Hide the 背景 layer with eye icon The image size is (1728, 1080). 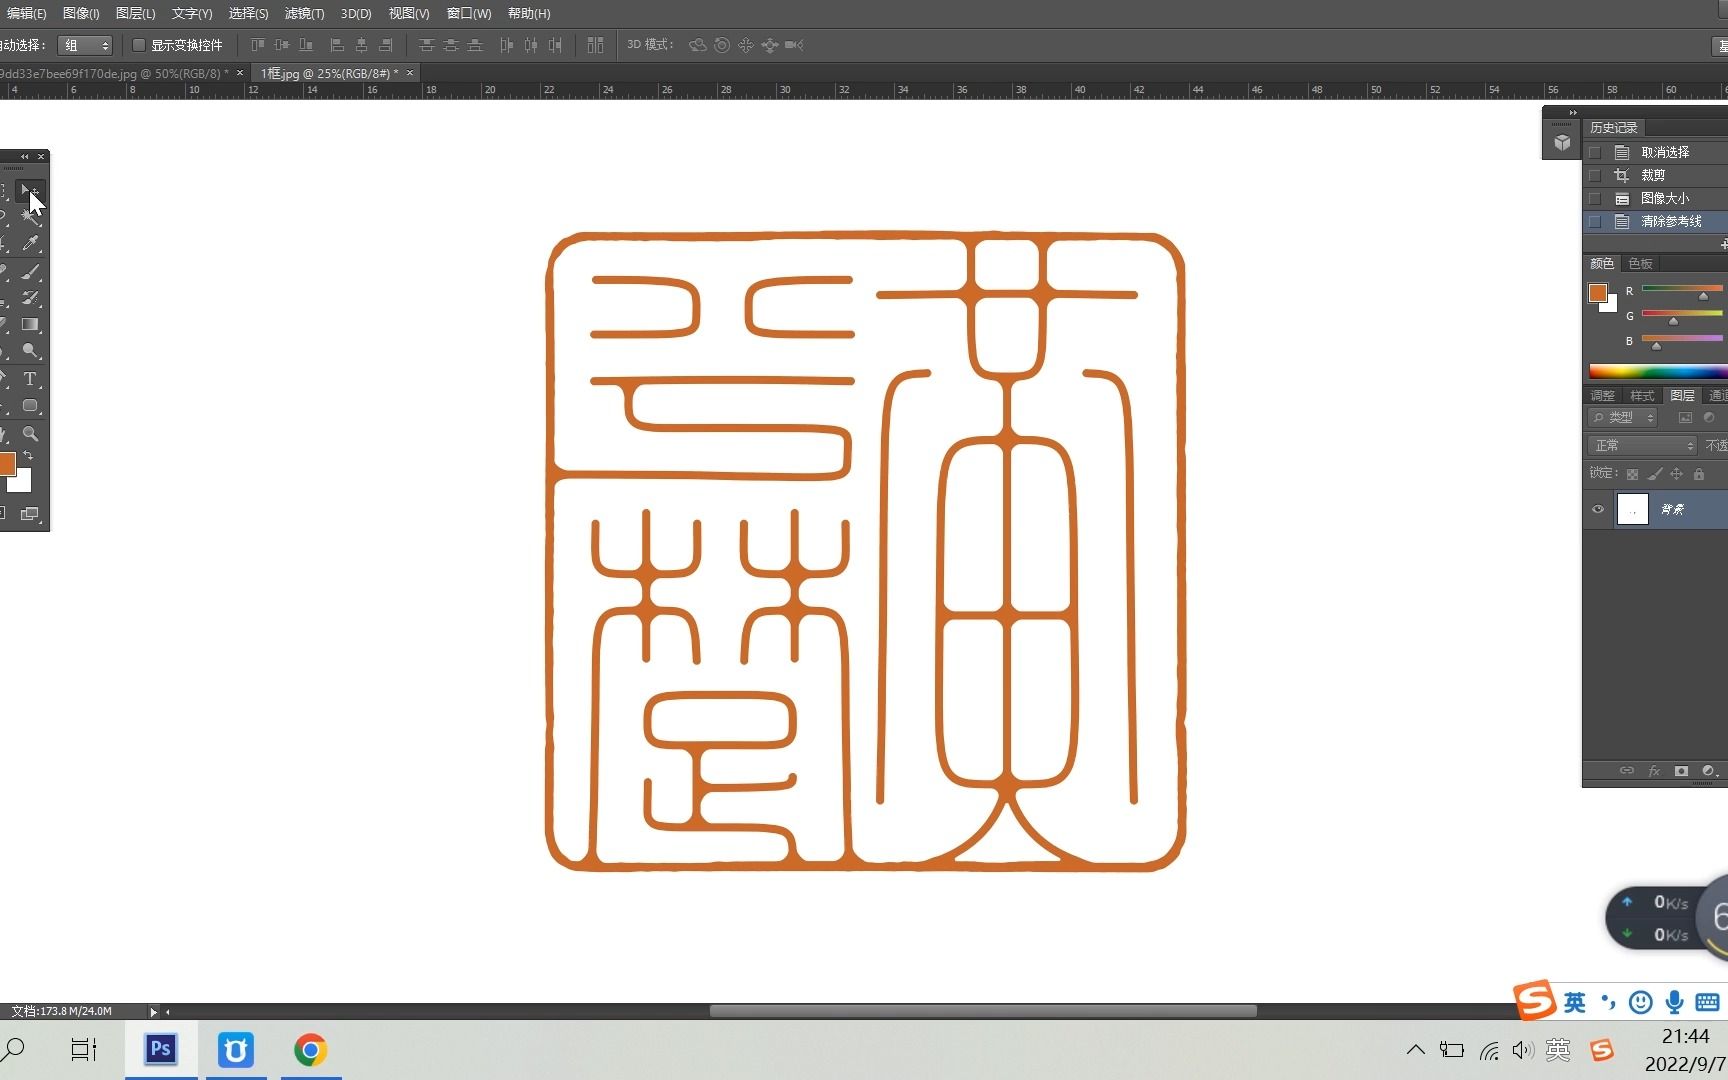tap(1598, 509)
